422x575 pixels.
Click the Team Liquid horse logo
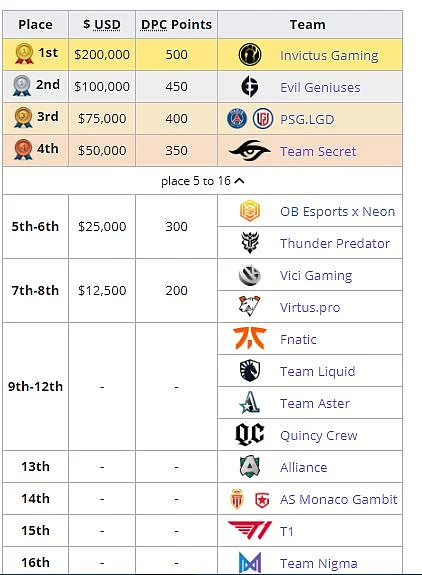tap(250, 370)
